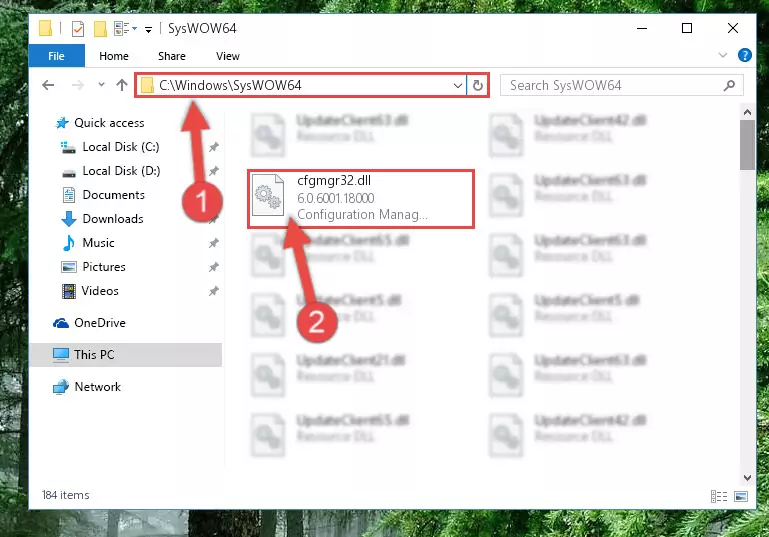The height and width of the screenshot is (537, 769).
Task: Maximize the SysWOW64 window
Action: coord(687,28)
